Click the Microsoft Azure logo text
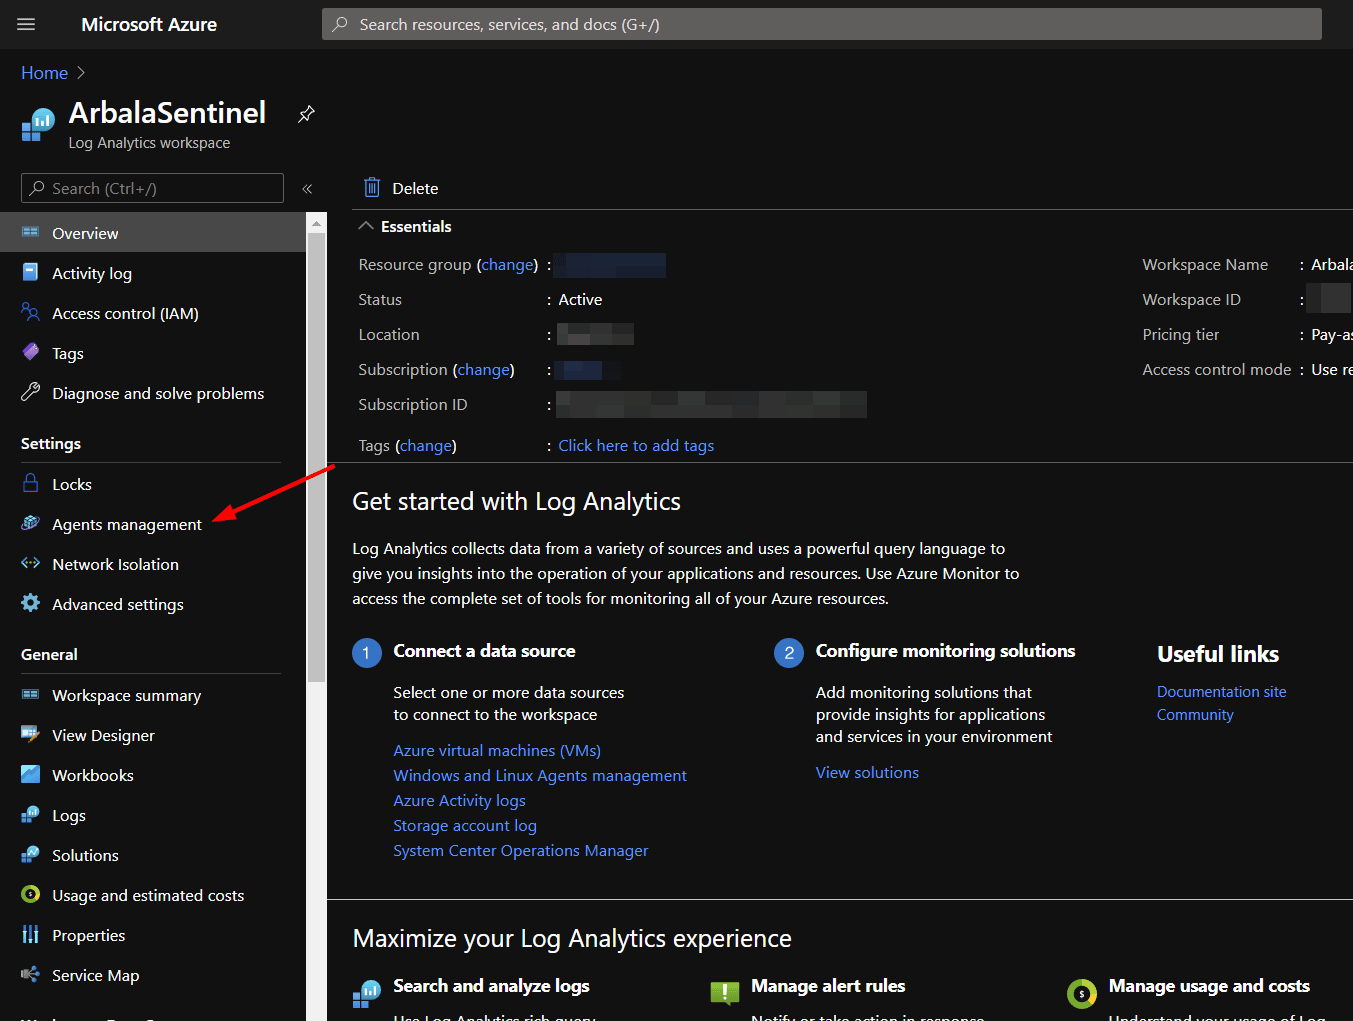The image size is (1353, 1021). click(x=149, y=24)
